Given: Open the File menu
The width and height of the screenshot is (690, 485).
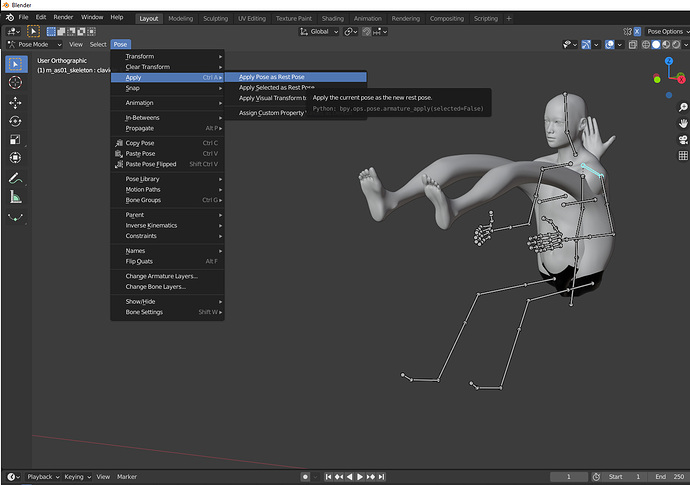Looking at the screenshot, I should pos(23,17).
